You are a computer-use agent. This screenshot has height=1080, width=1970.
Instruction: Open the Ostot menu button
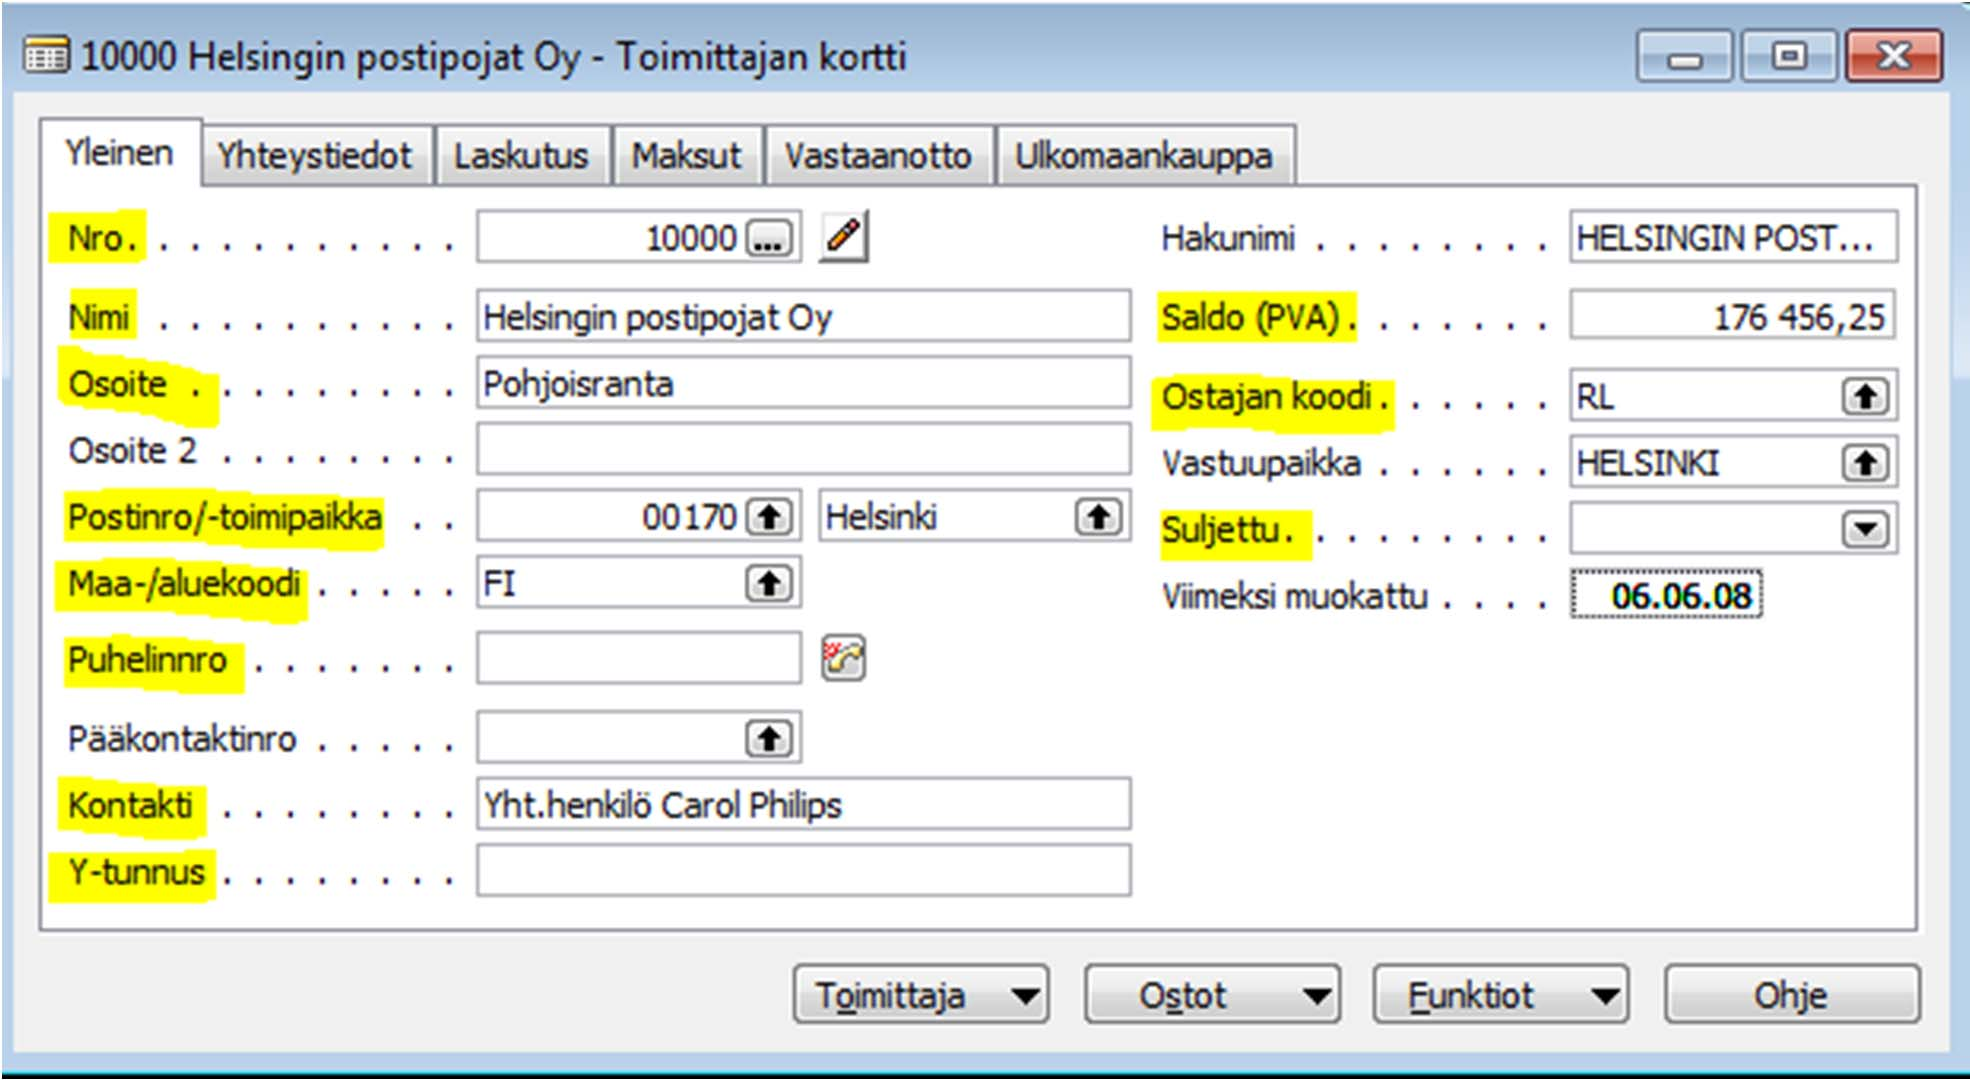(x=1212, y=994)
